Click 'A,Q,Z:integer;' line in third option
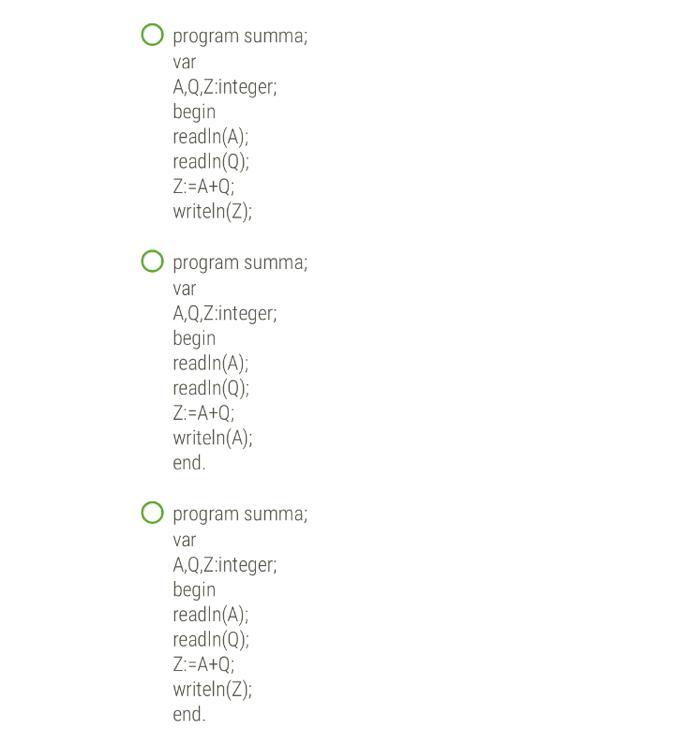The image size is (691, 750). click(225, 565)
